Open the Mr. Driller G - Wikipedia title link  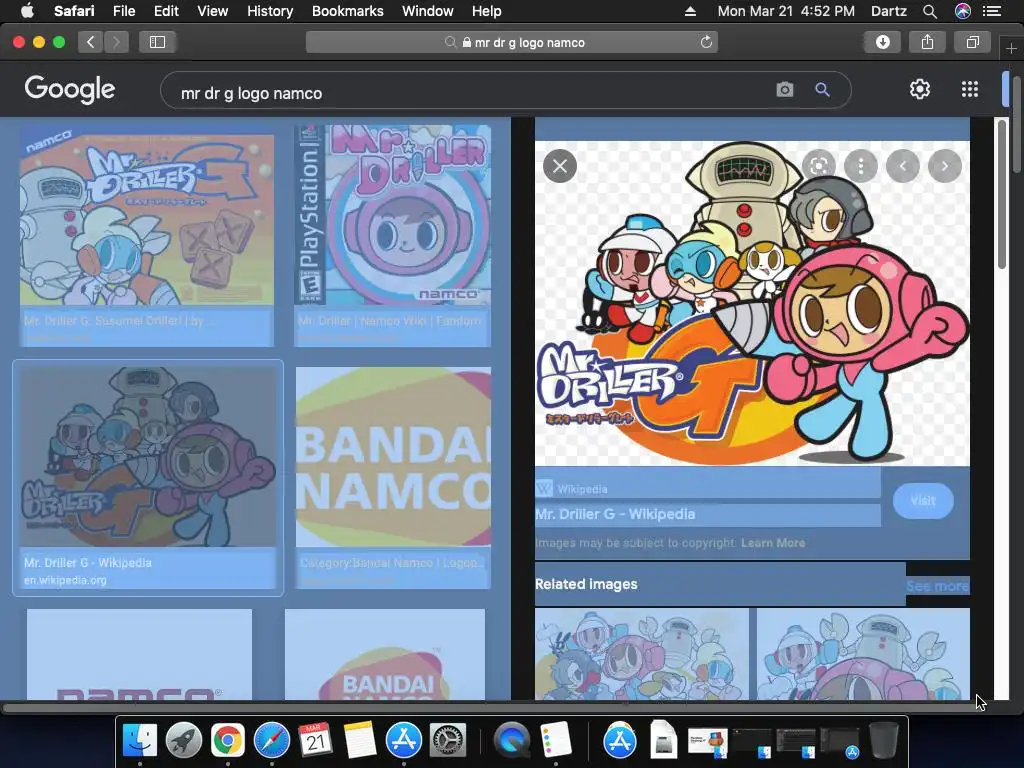pyautogui.click(x=615, y=514)
